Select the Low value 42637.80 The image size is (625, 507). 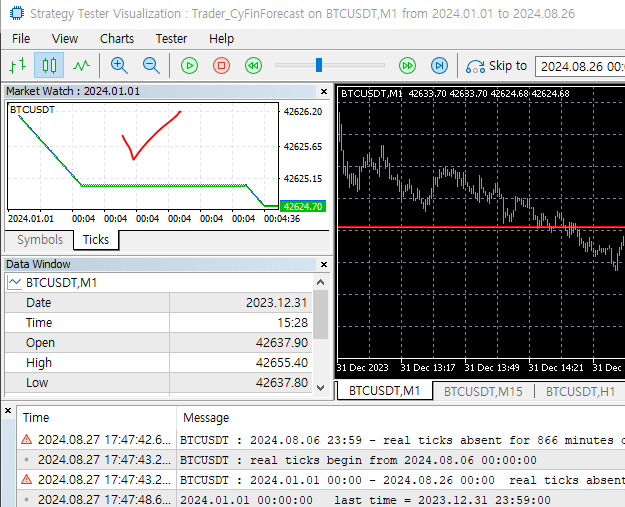click(x=282, y=383)
